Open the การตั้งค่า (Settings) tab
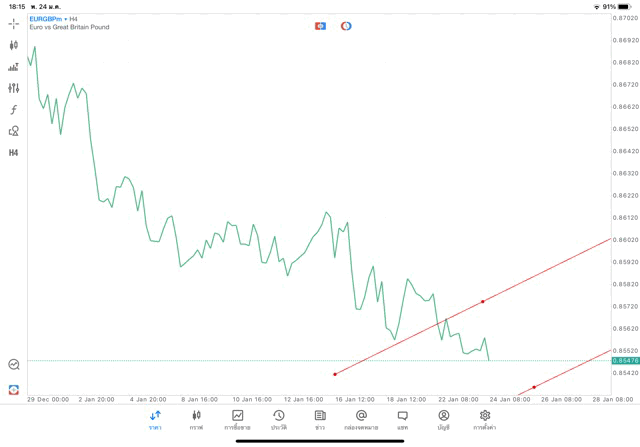 point(485,420)
